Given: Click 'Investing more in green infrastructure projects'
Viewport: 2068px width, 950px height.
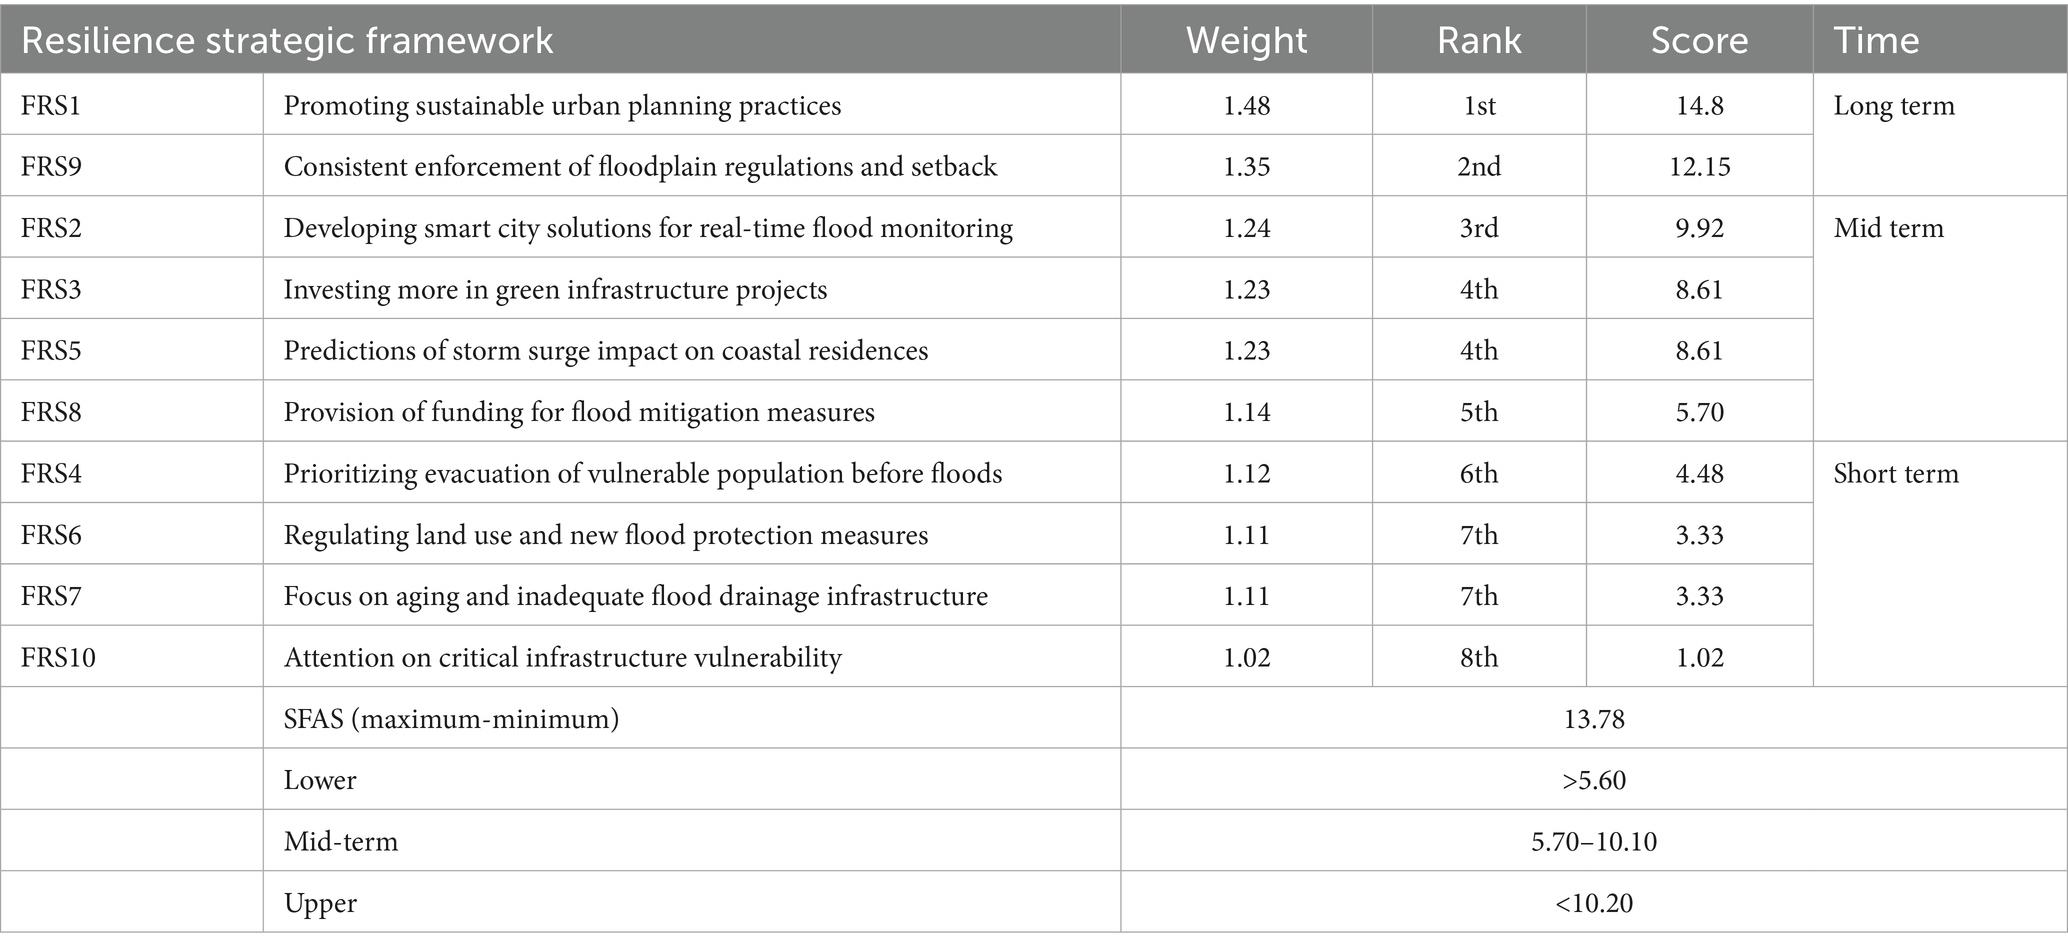Looking at the screenshot, I should pos(555,289).
